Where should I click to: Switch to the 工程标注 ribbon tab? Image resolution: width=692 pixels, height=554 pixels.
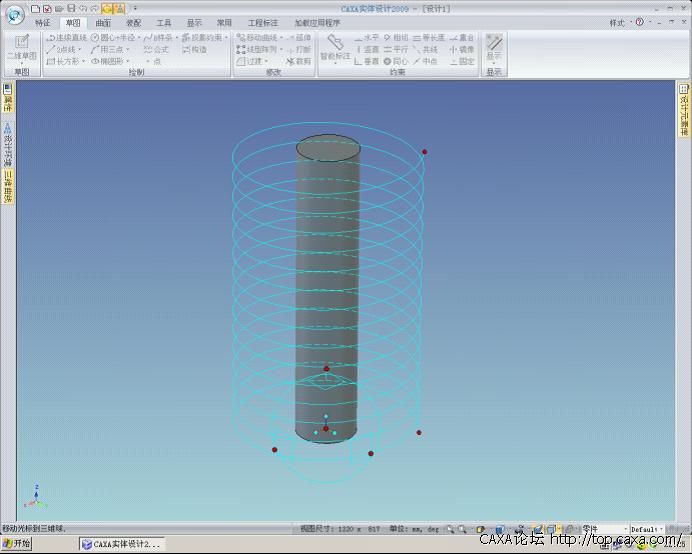263,23
